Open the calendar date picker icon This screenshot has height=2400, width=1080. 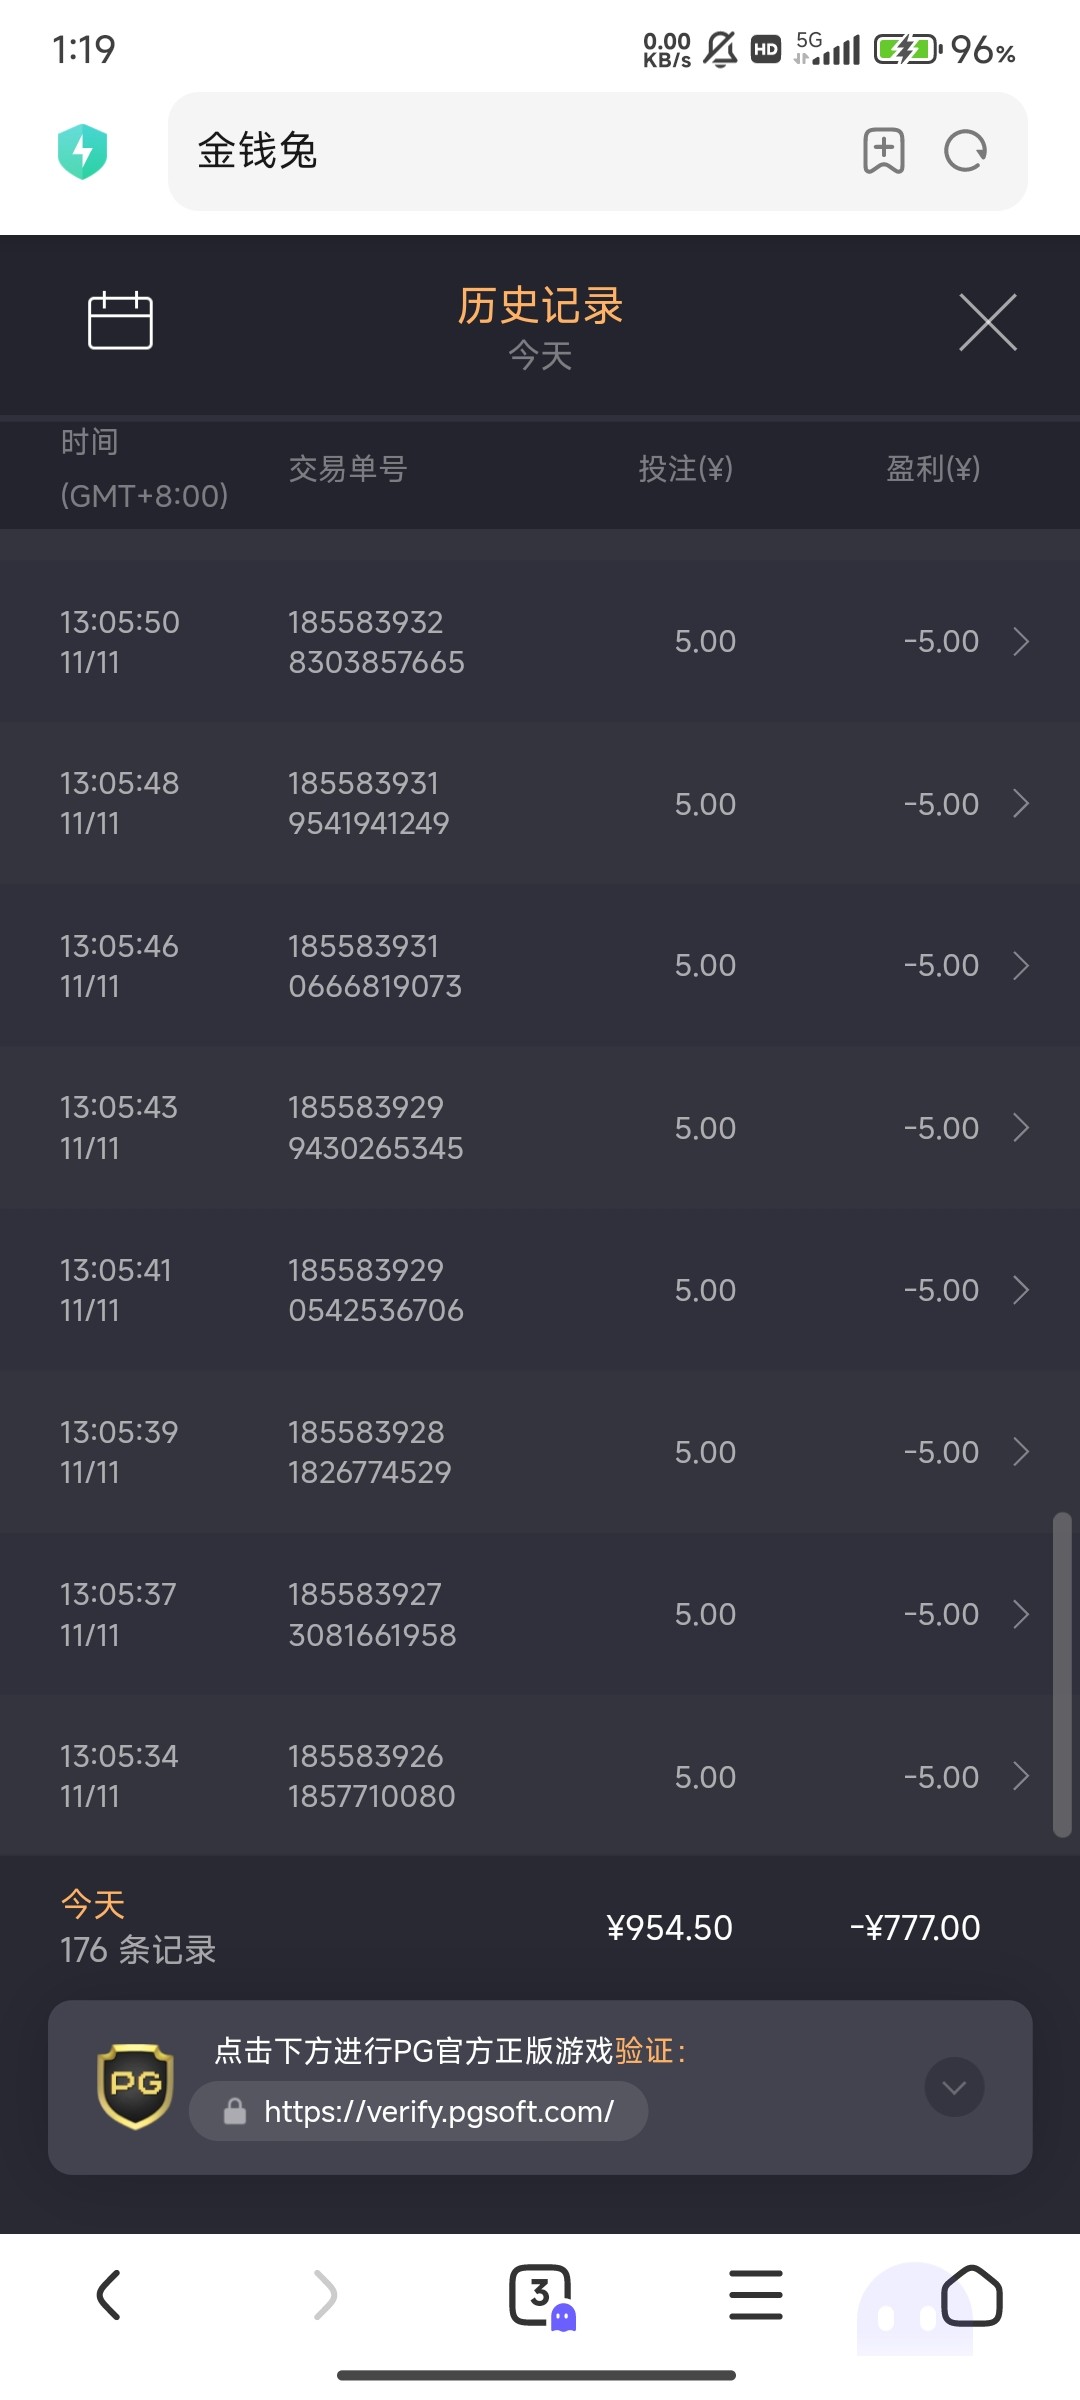(x=120, y=321)
